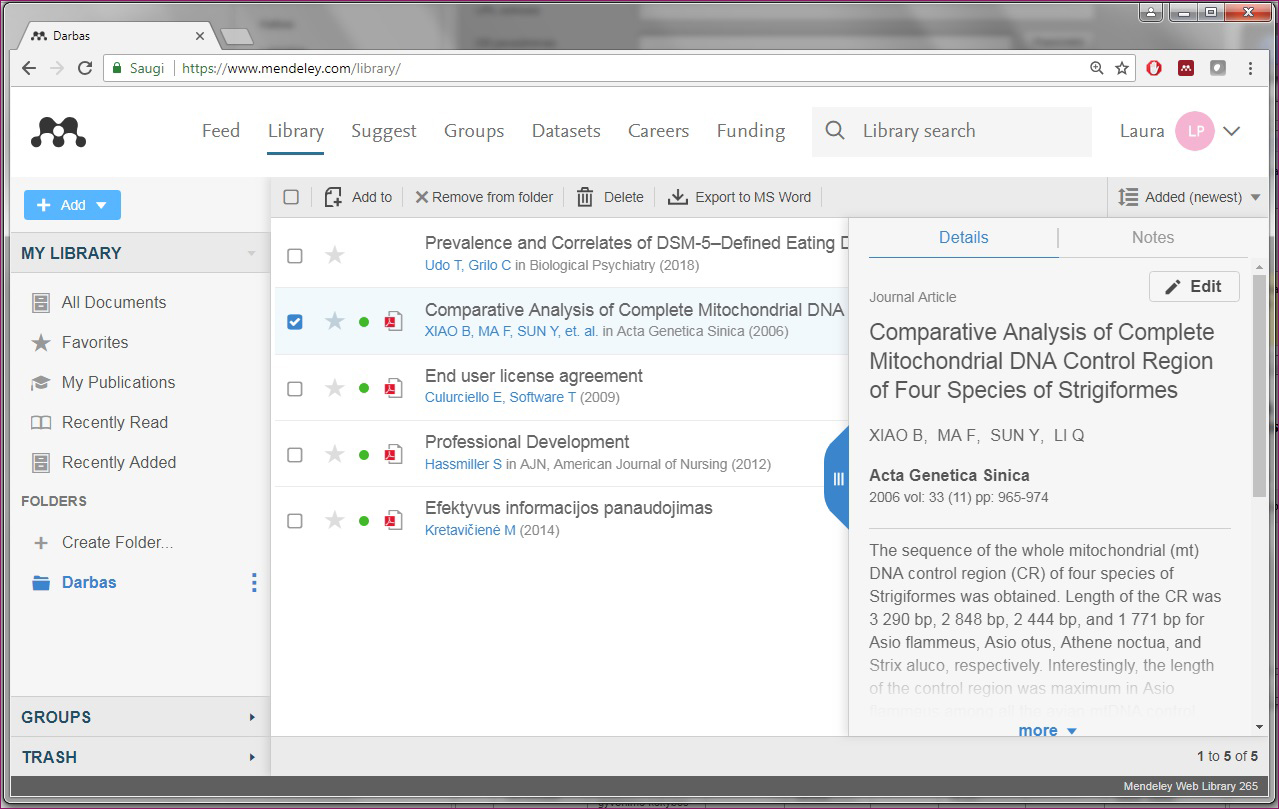Screen dimensions: 1279x809
Task: Go to the Datasets menu item
Action: click(566, 131)
